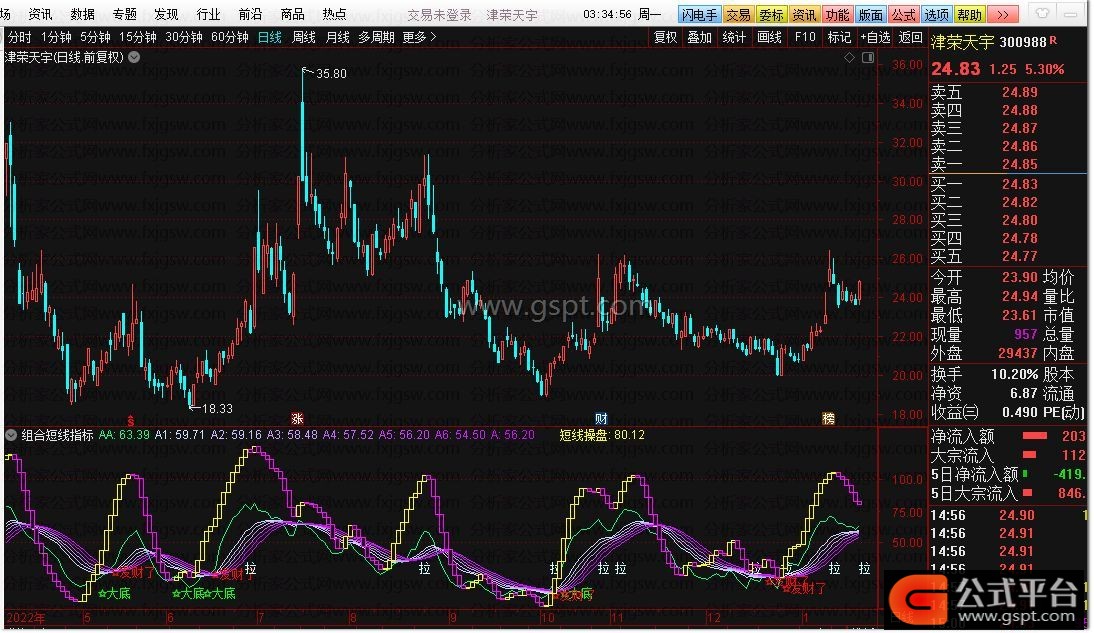Click the 卖一 24.85 order row
The image size is (1094, 633).
click(1008, 165)
